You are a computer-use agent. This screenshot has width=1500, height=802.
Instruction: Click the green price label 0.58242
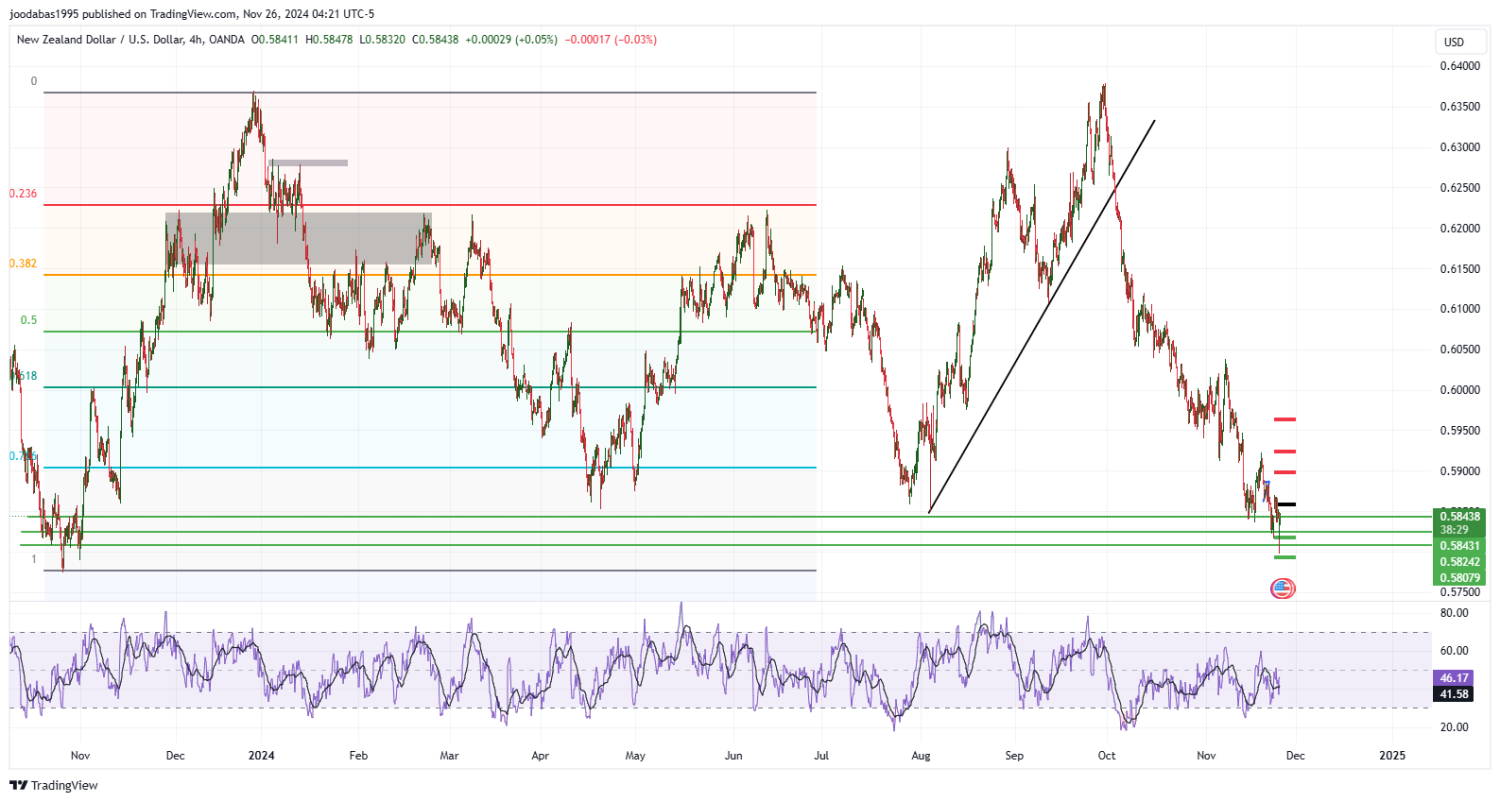point(1460,562)
